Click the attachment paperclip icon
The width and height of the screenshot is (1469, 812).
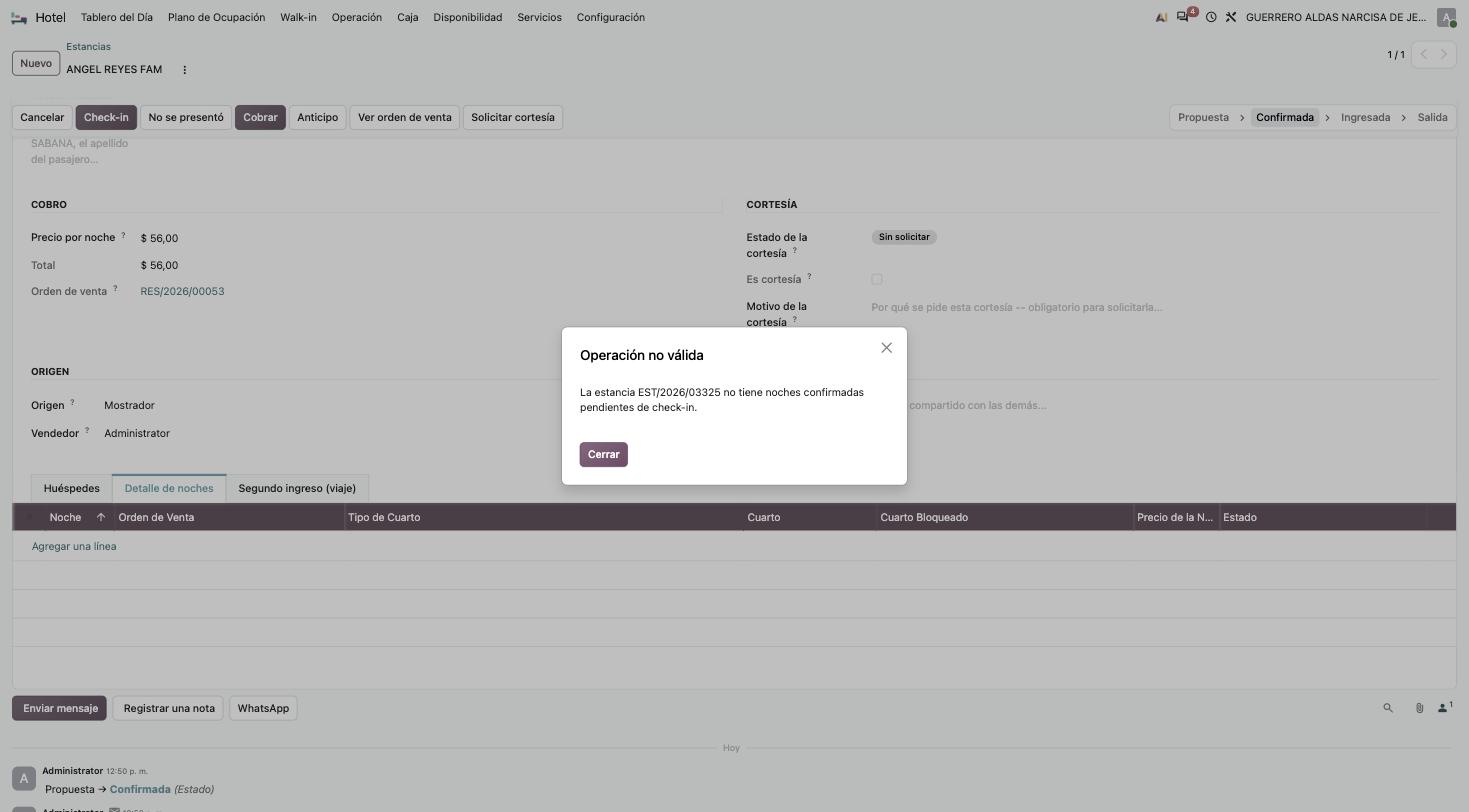click(1419, 708)
